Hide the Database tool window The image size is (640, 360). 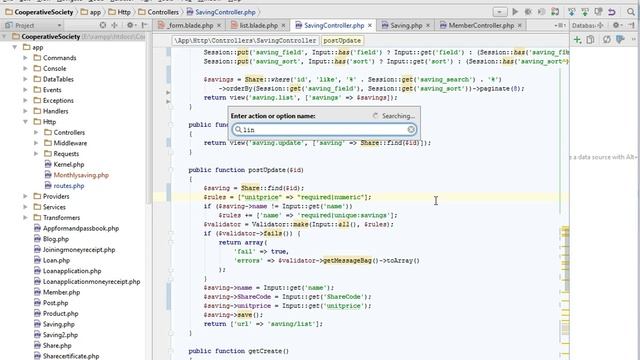point(632,25)
